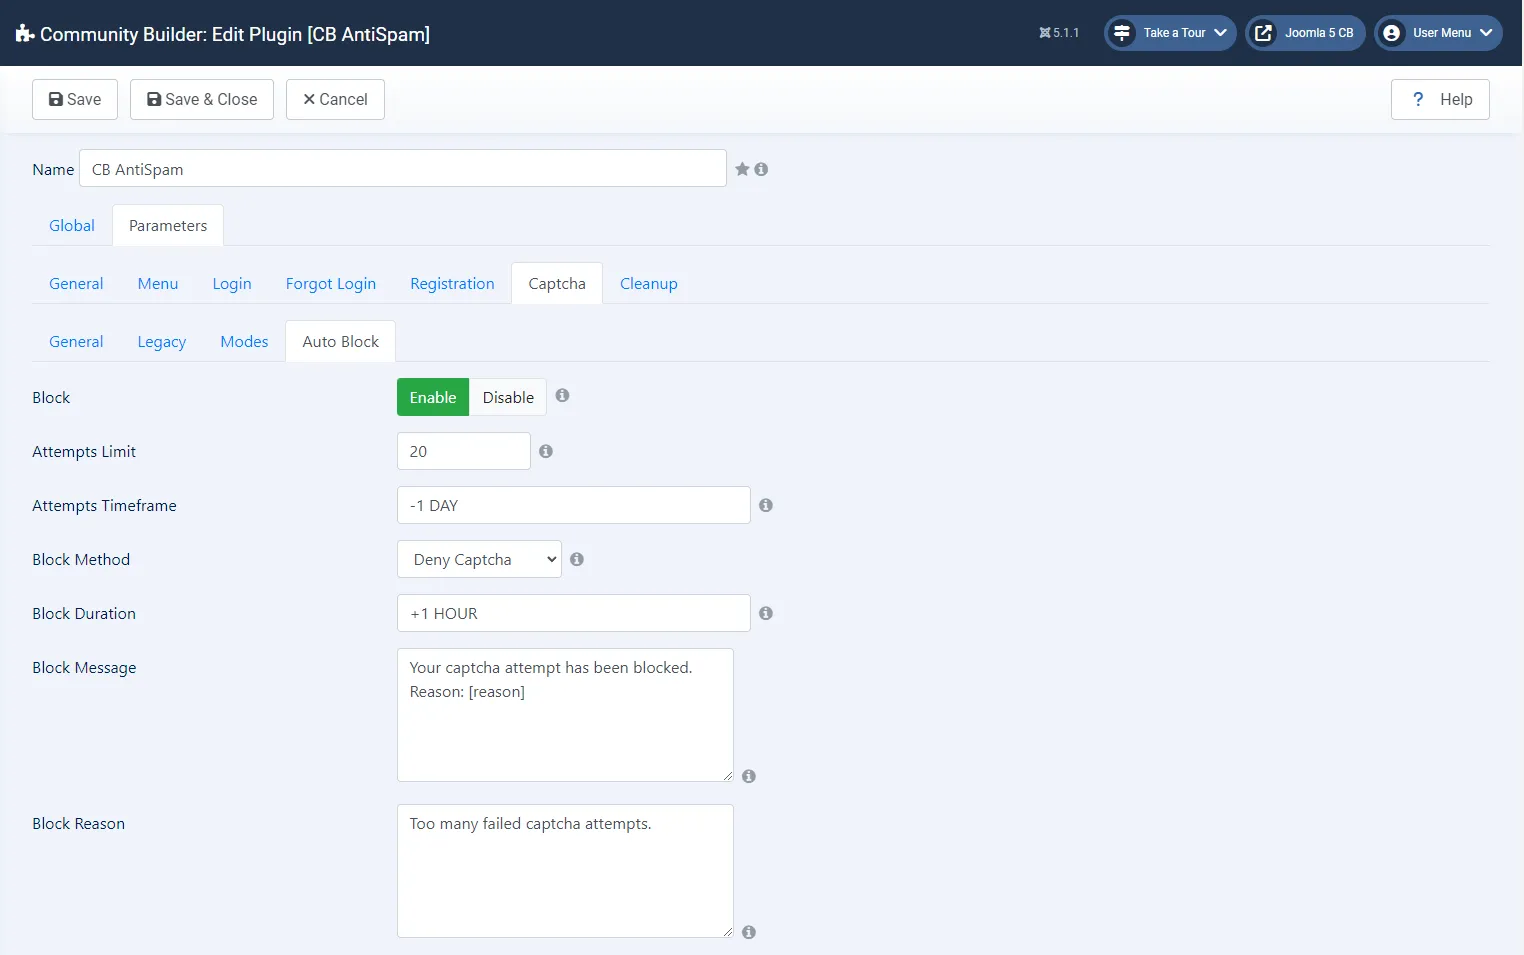Click the Block Reason resize handle
The width and height of the screenshot is (1524, 955).
point(727,931)
